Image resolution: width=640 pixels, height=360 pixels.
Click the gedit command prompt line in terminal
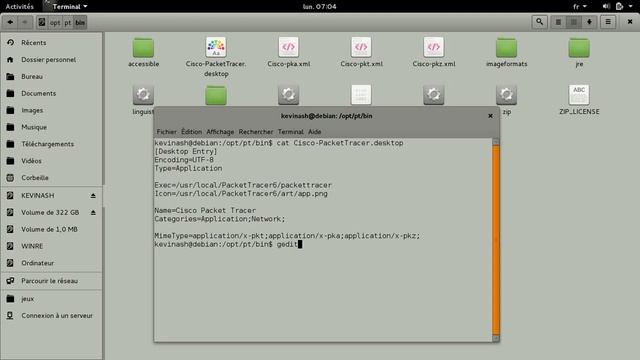(x=228, y=244)
